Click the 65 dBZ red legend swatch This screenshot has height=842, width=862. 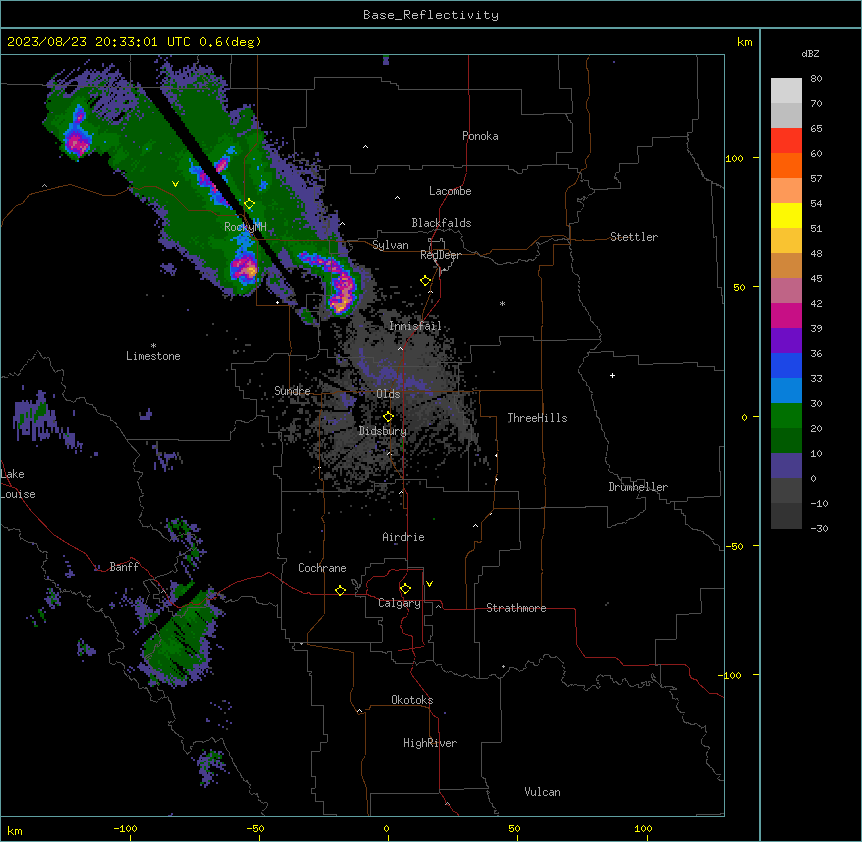[x=786, y=141]
